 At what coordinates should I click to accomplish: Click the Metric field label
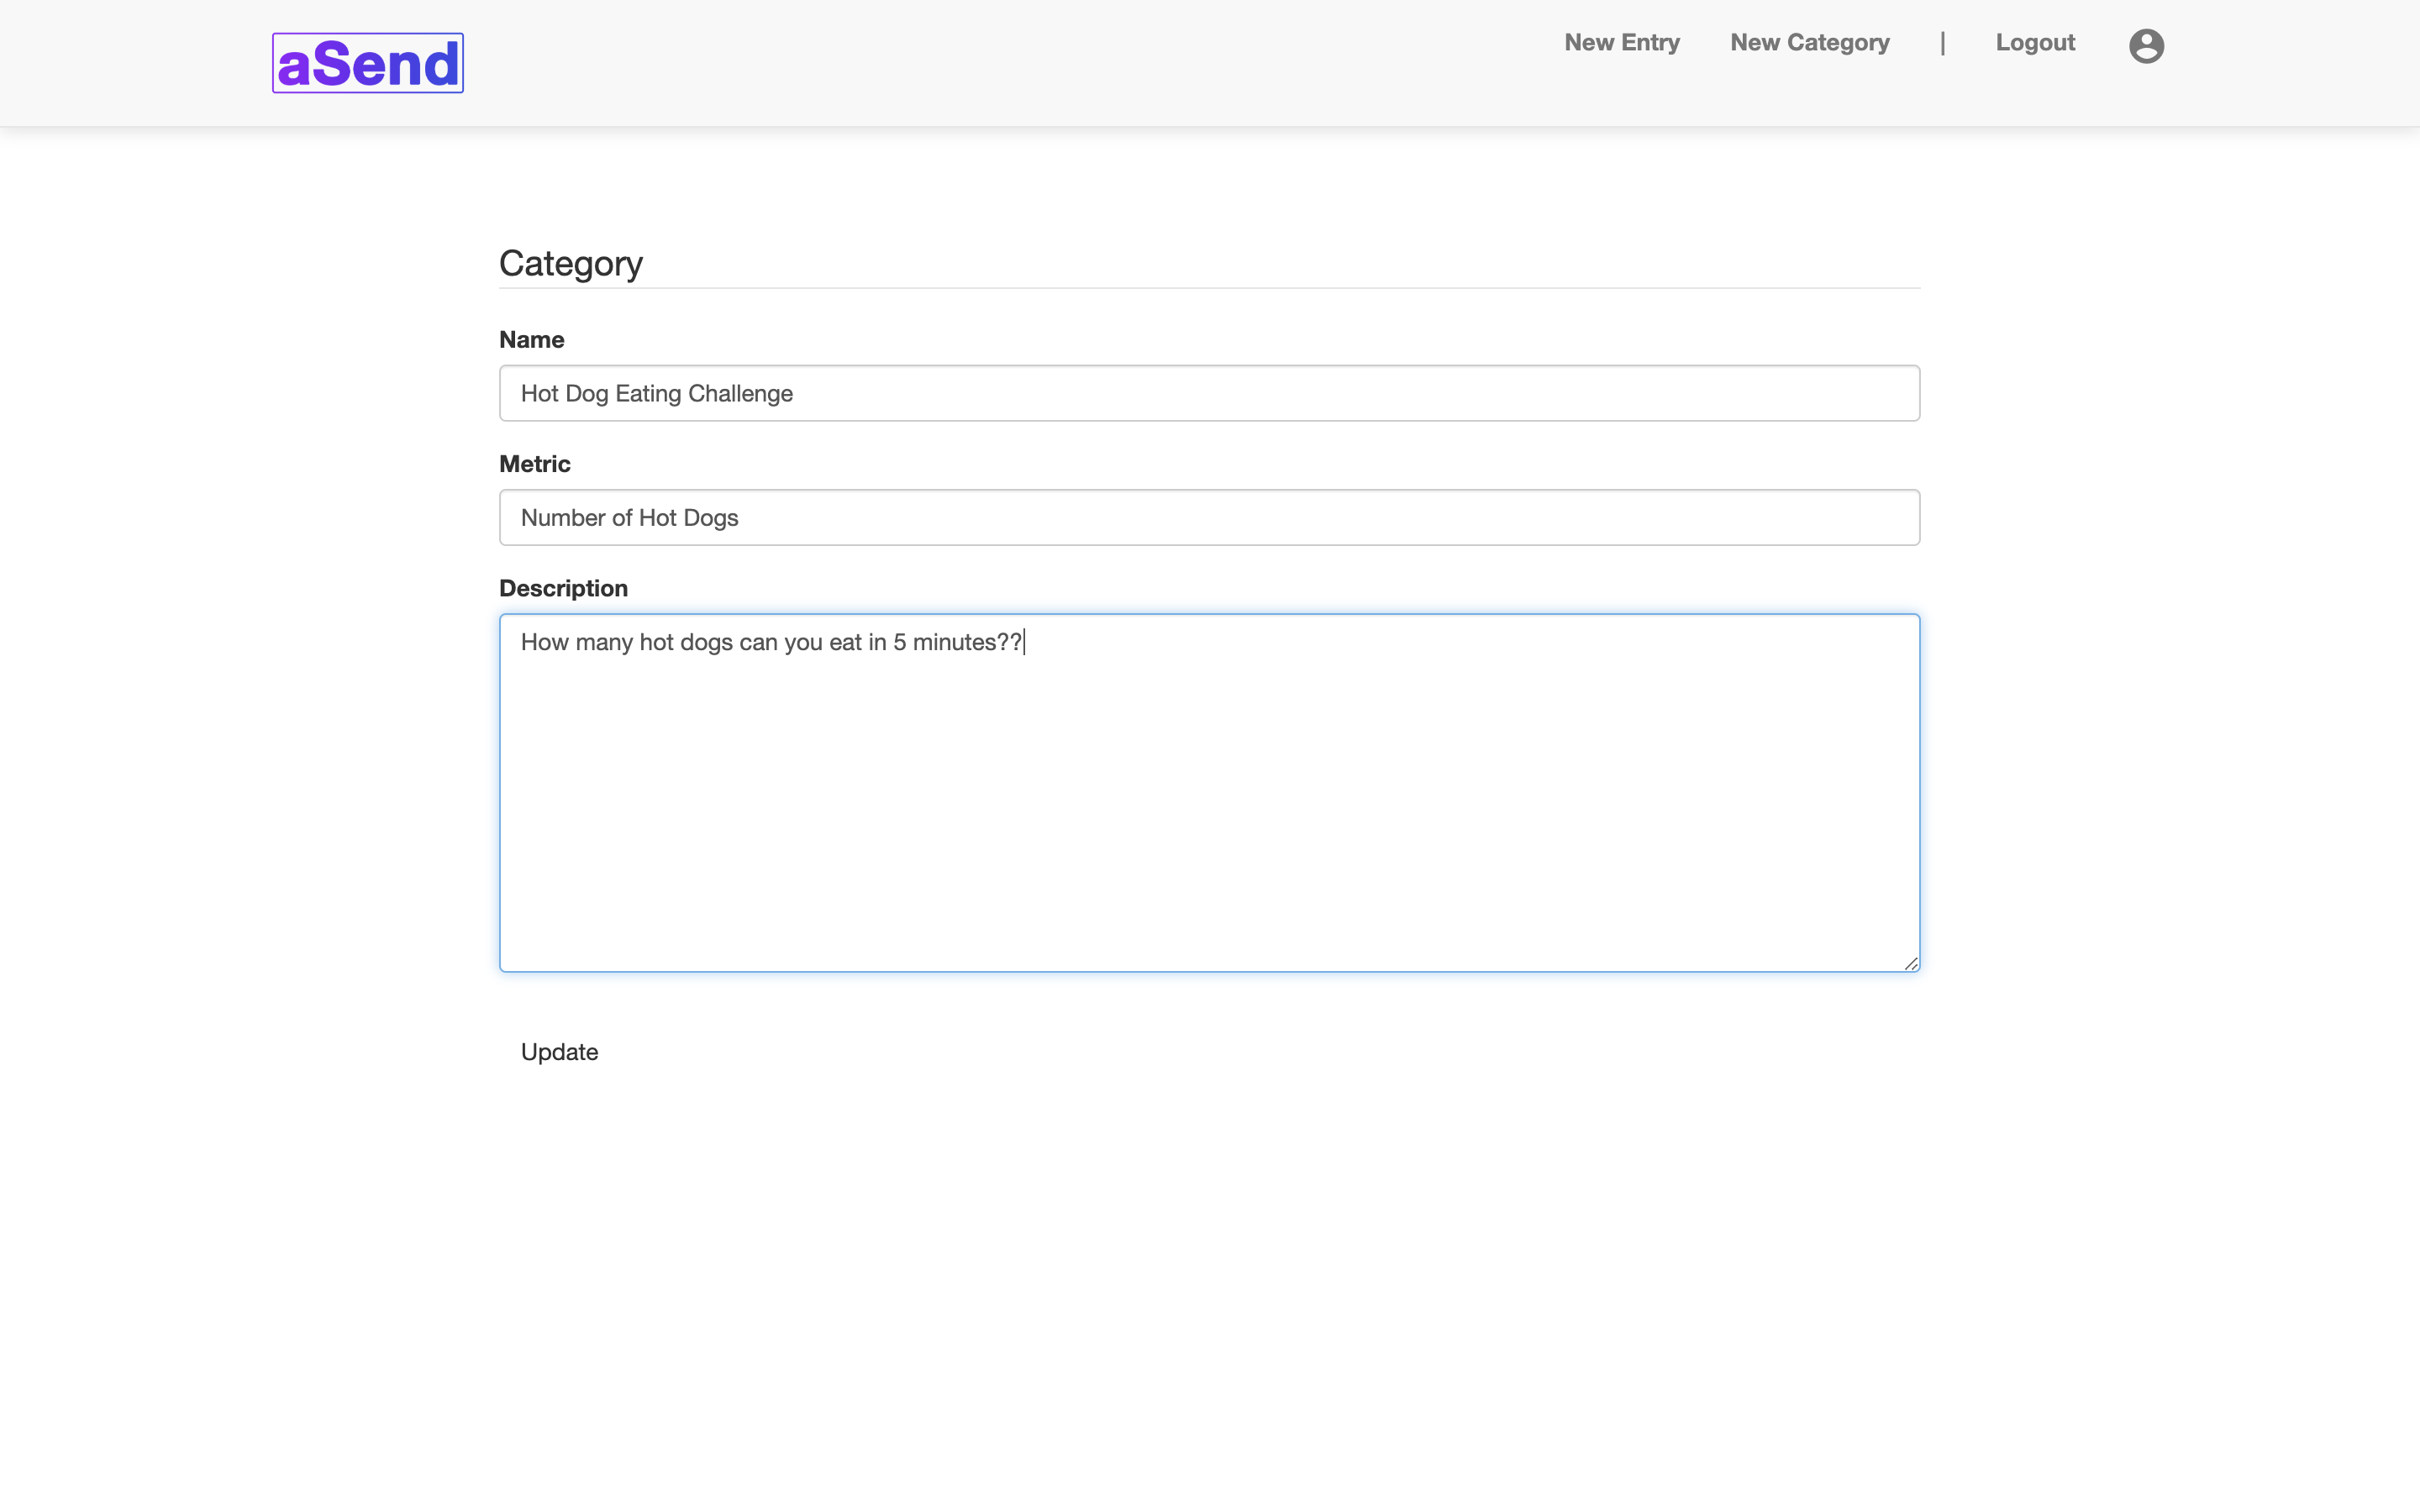[534, 464]
